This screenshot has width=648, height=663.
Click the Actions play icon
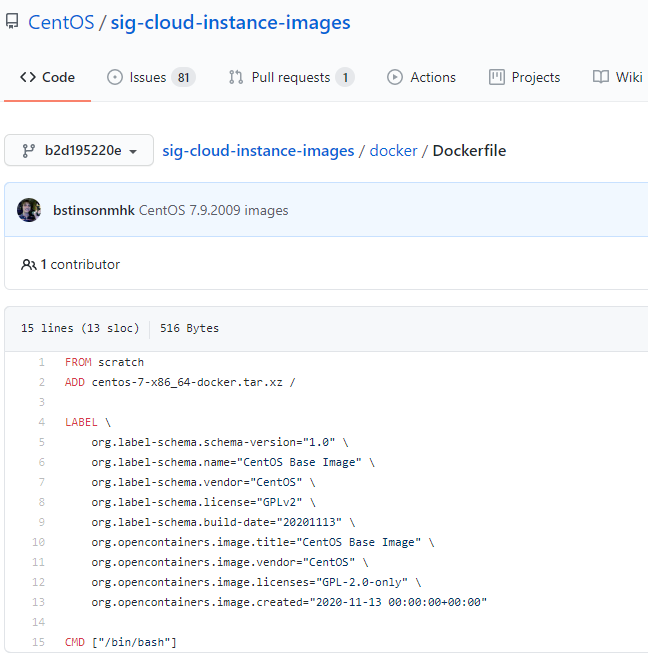coord(395,77)
